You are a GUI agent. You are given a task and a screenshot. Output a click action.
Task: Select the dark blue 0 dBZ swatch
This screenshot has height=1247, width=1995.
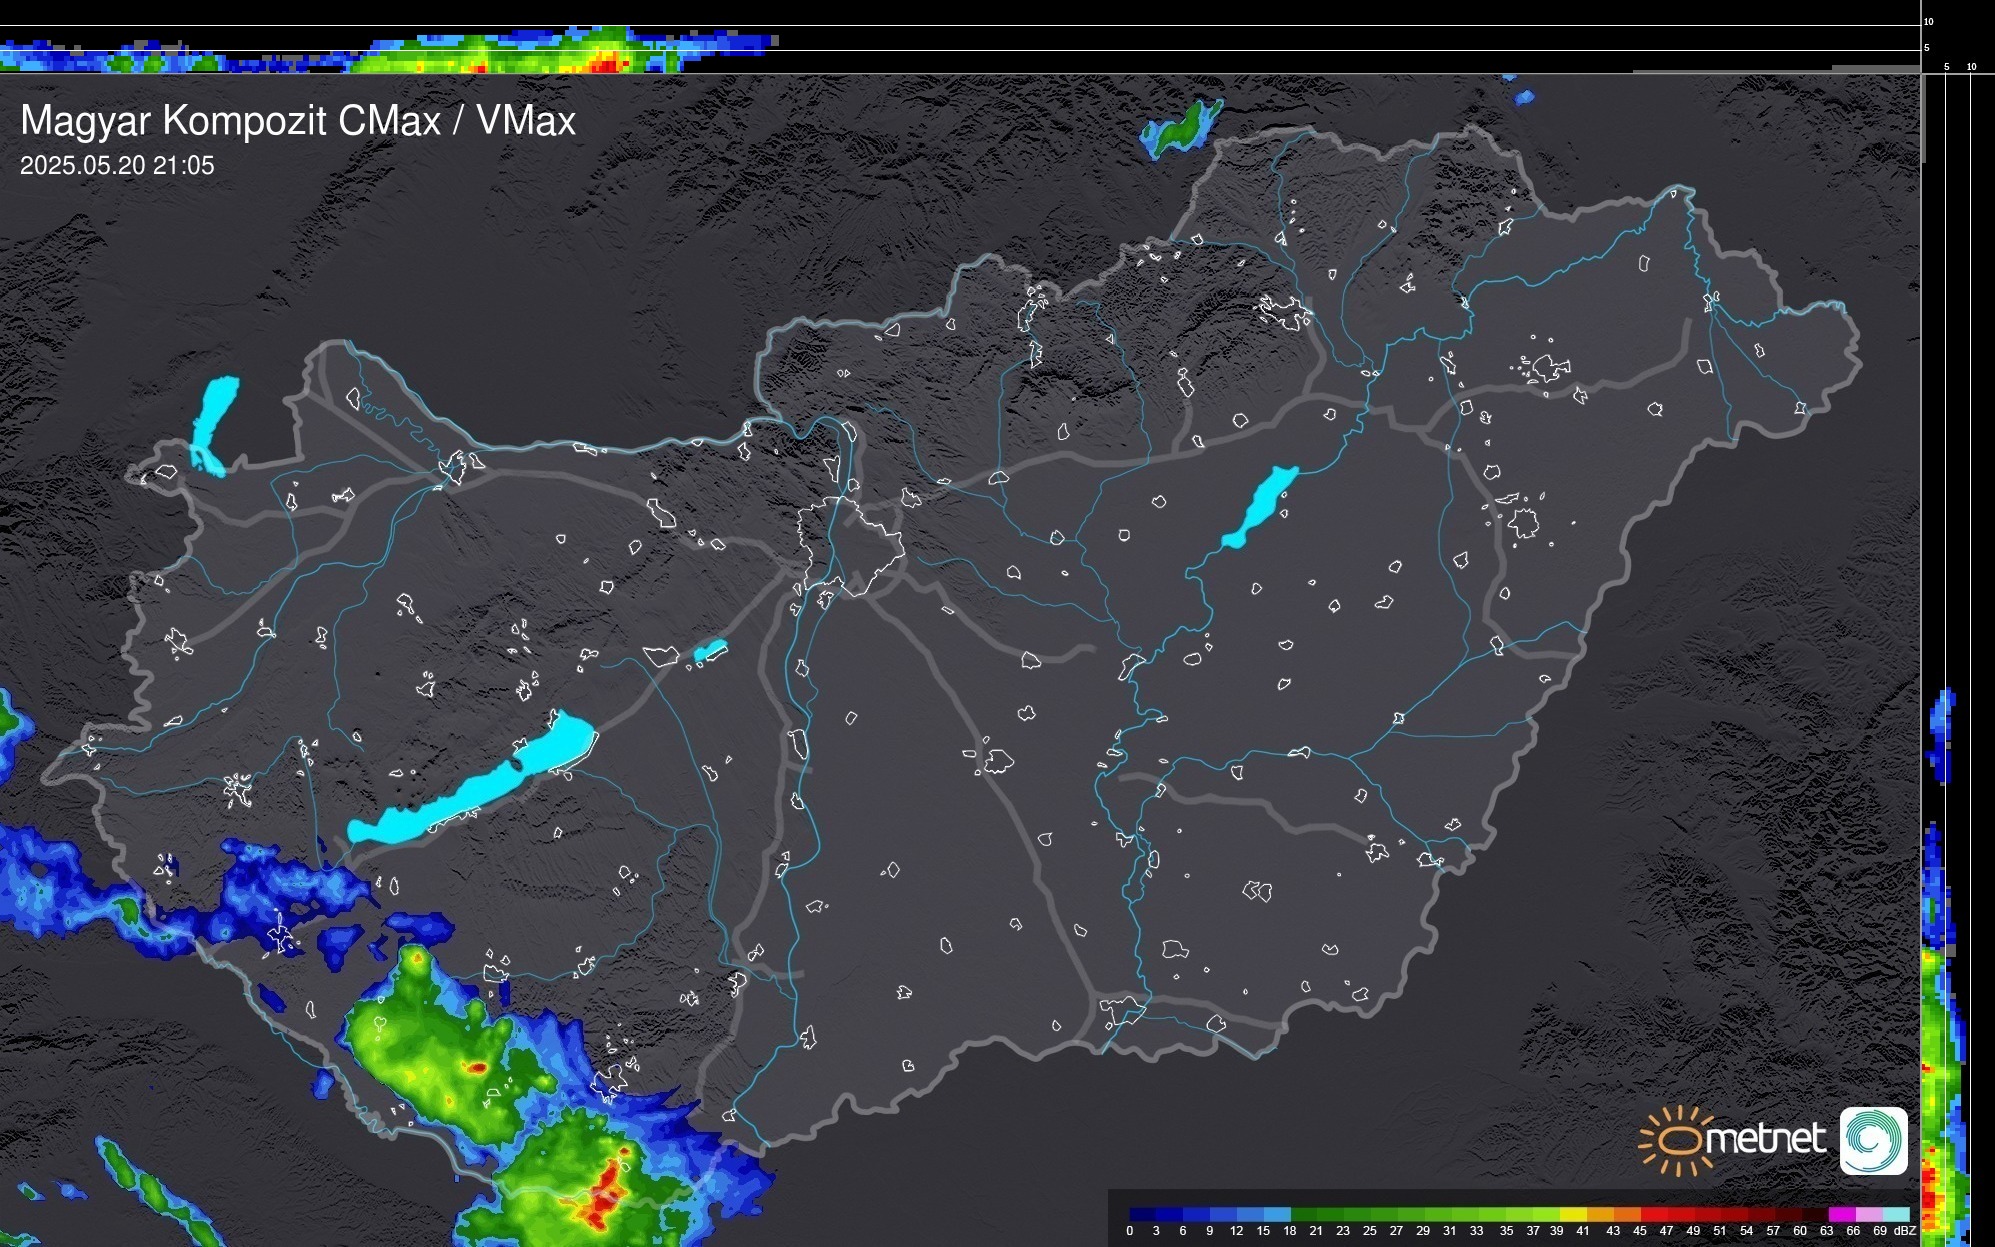coord(1142,1214)
